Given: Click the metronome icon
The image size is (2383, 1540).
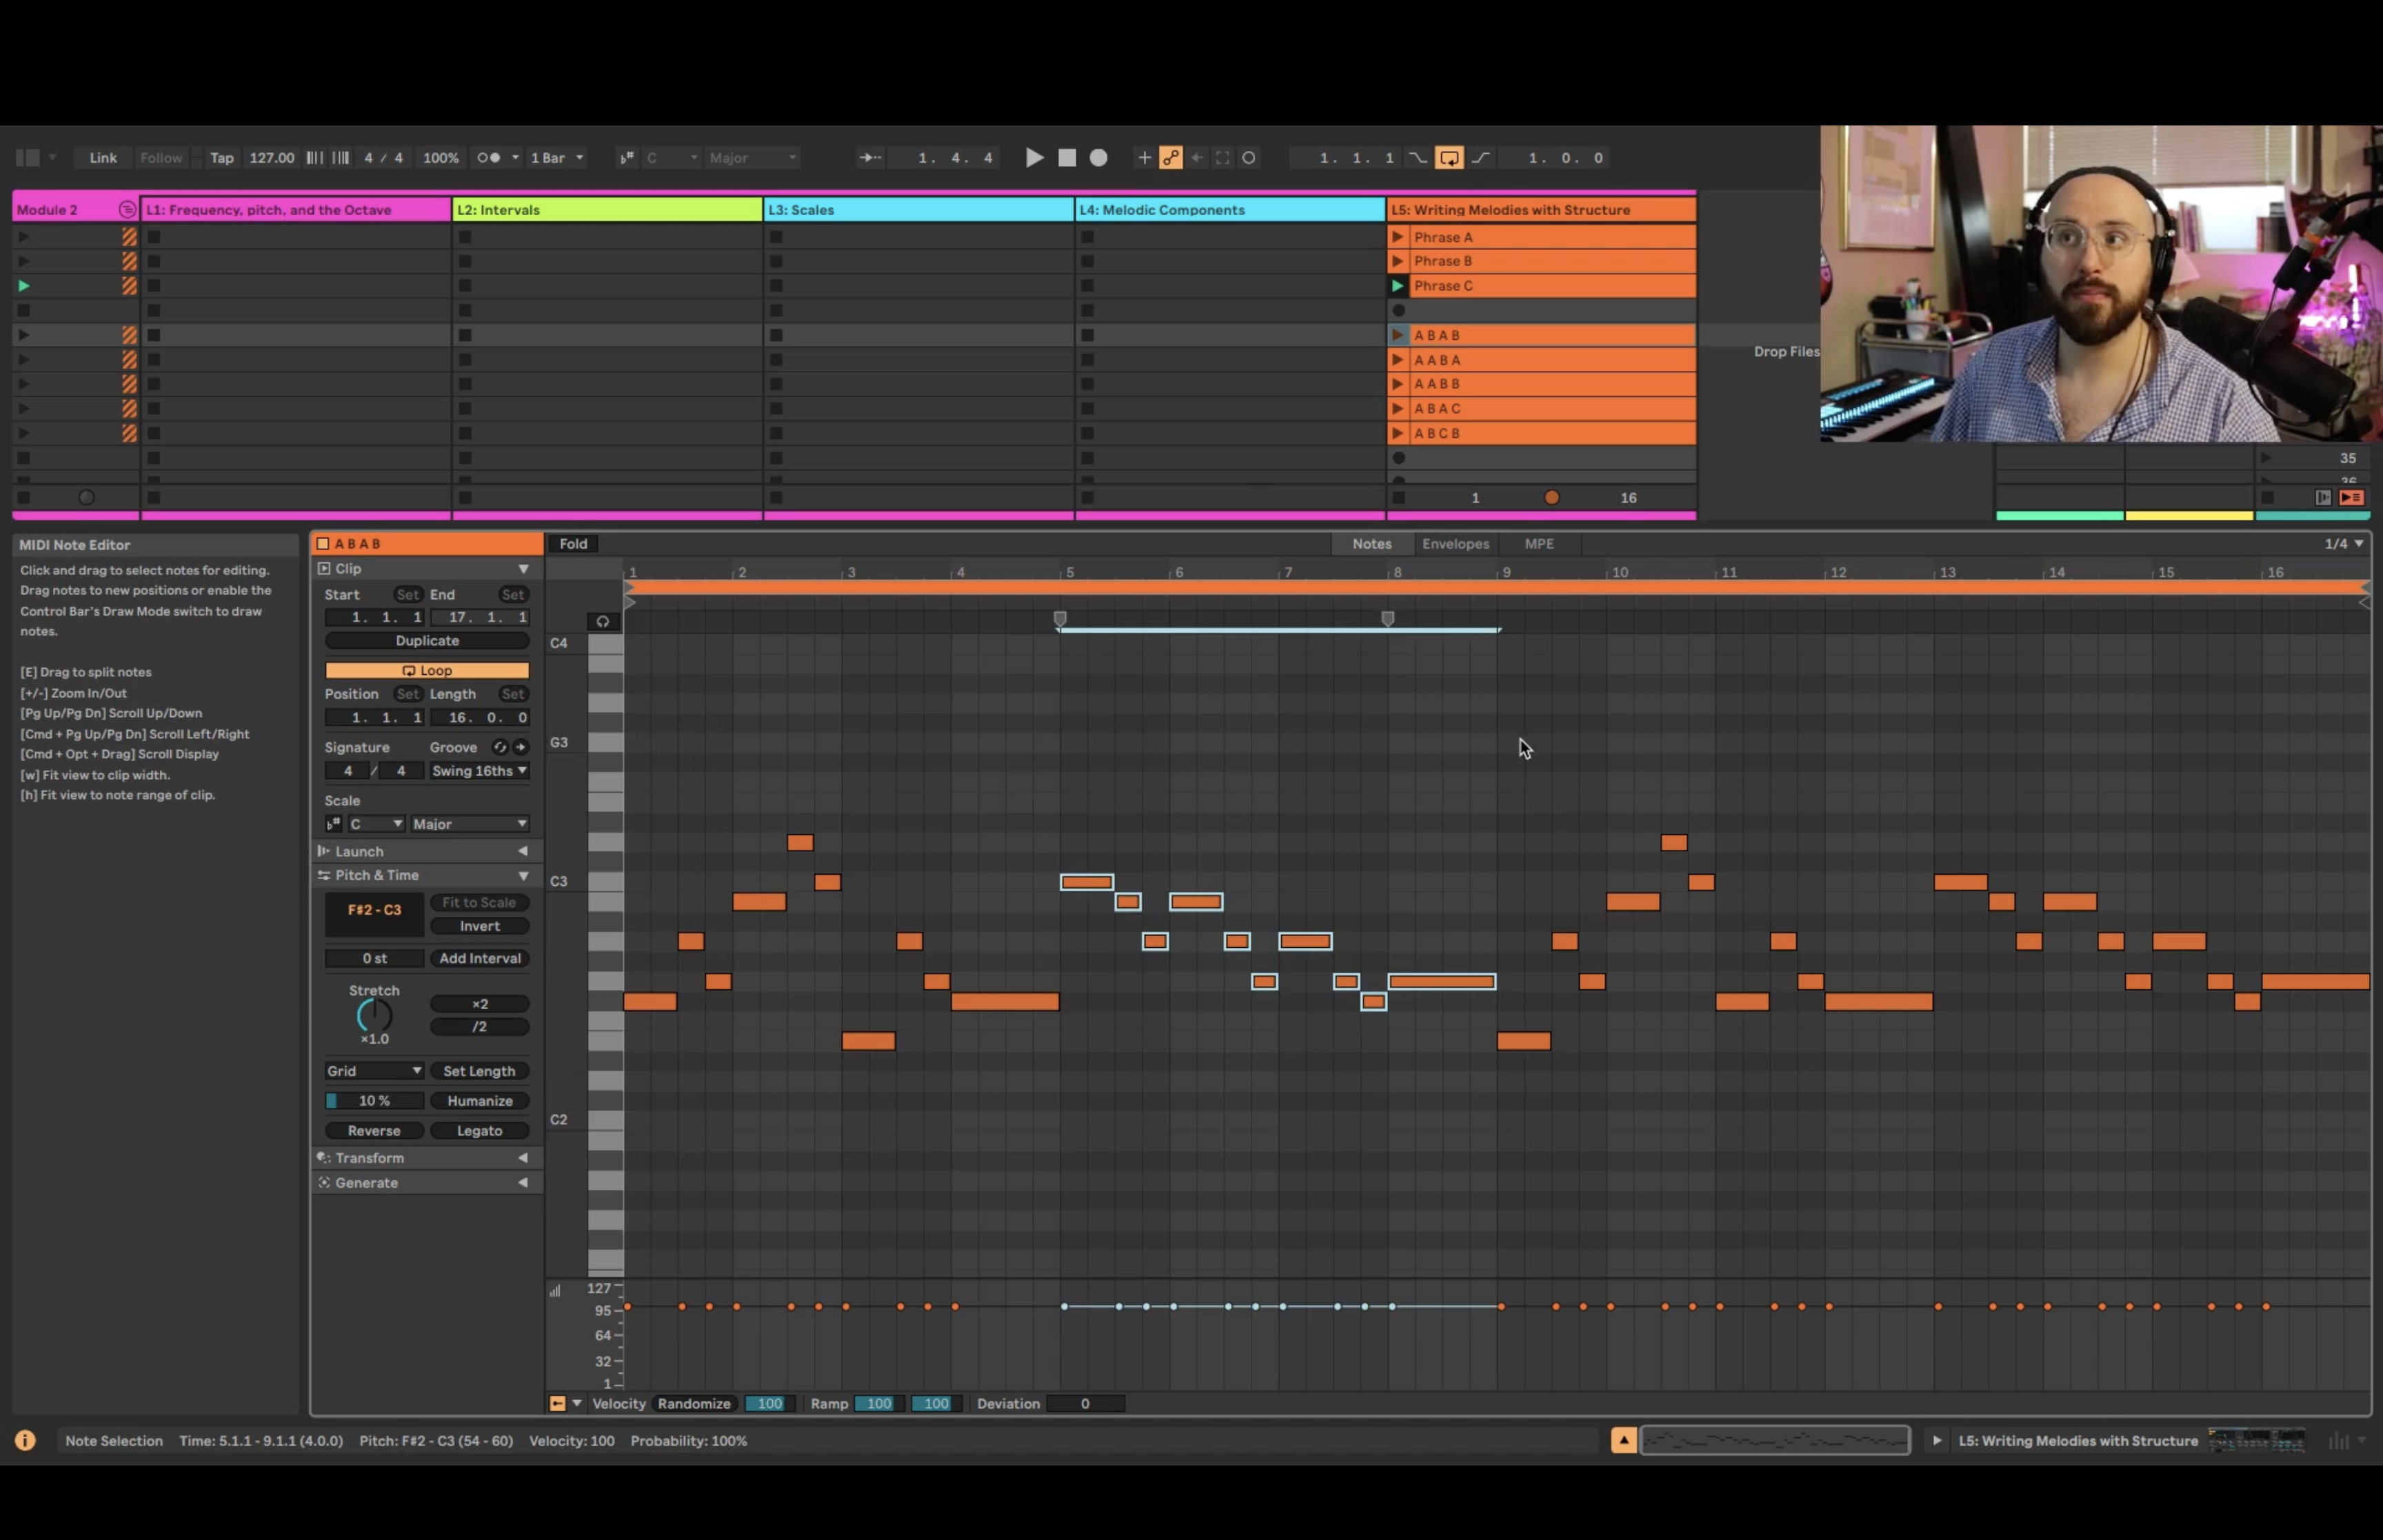Looking at the screenshot, I should tap(489, 158).
